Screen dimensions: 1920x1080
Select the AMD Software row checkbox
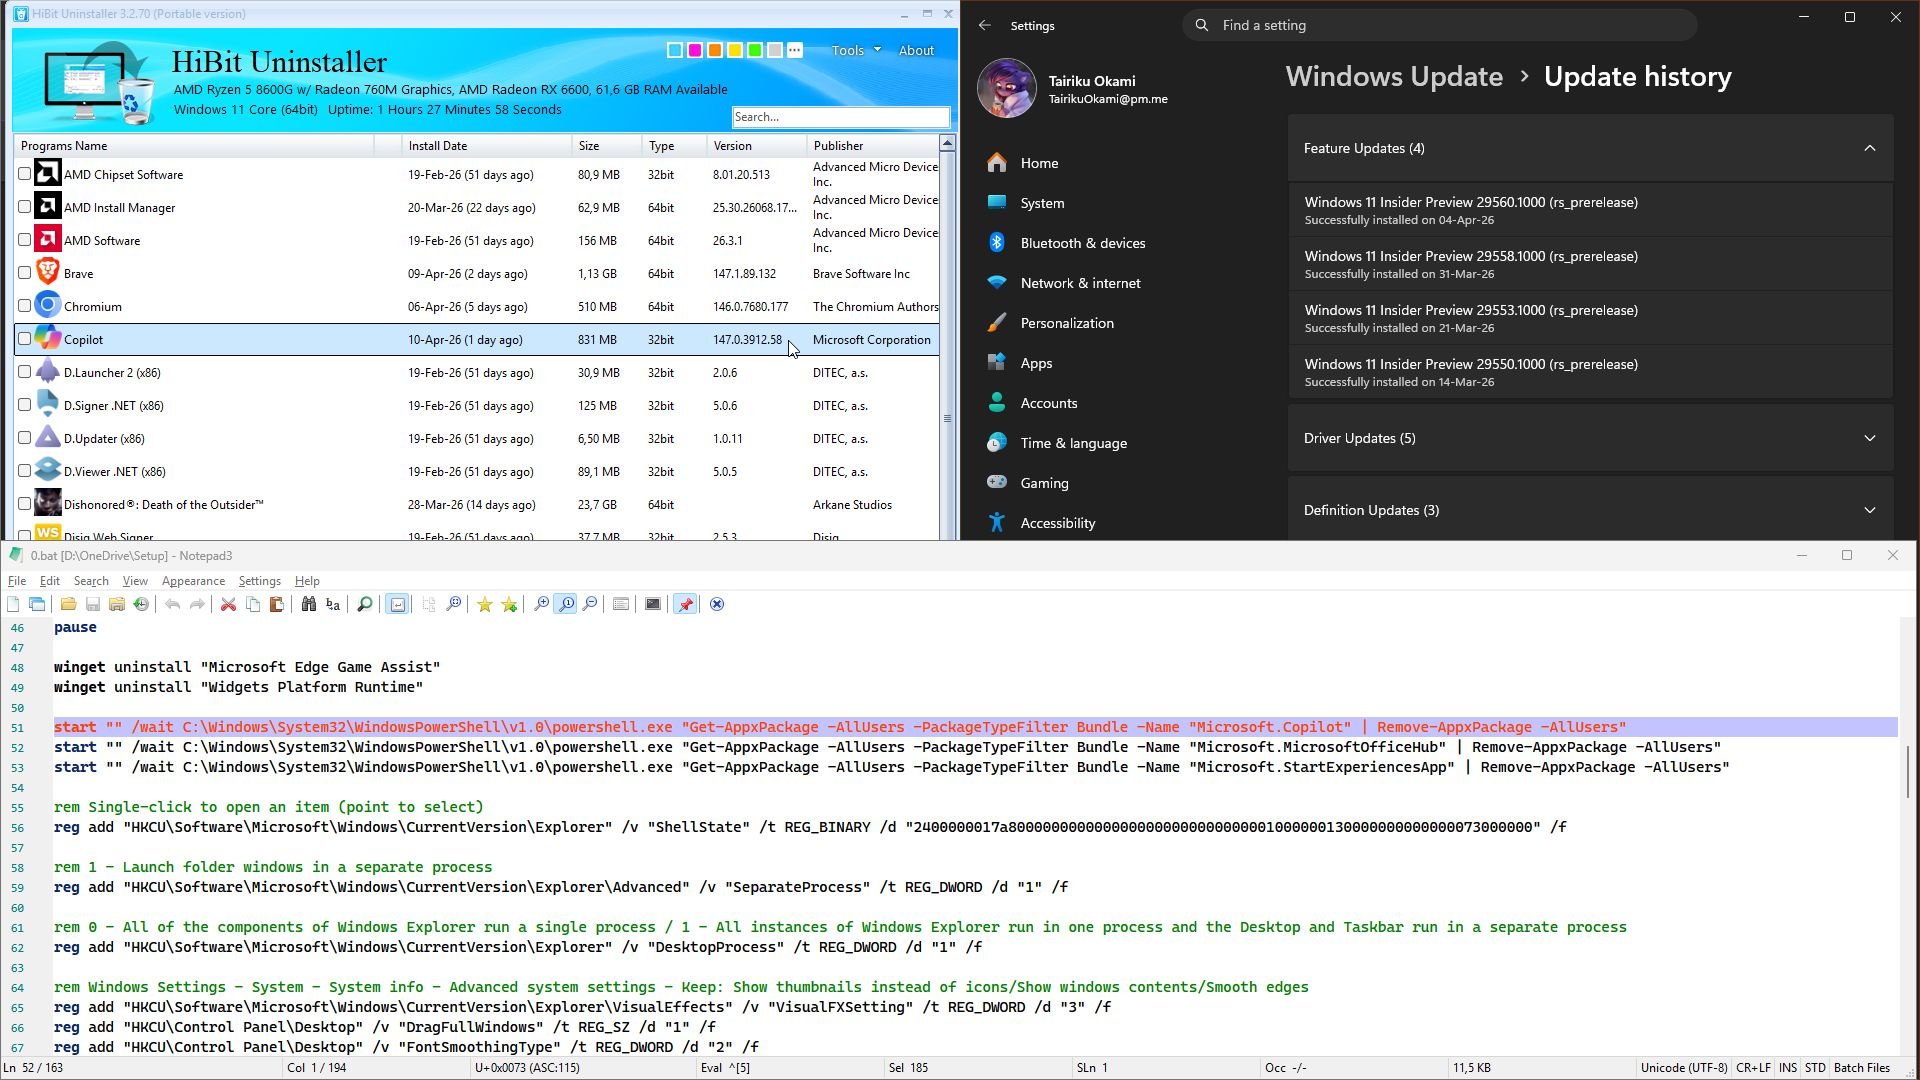point(25,240)
